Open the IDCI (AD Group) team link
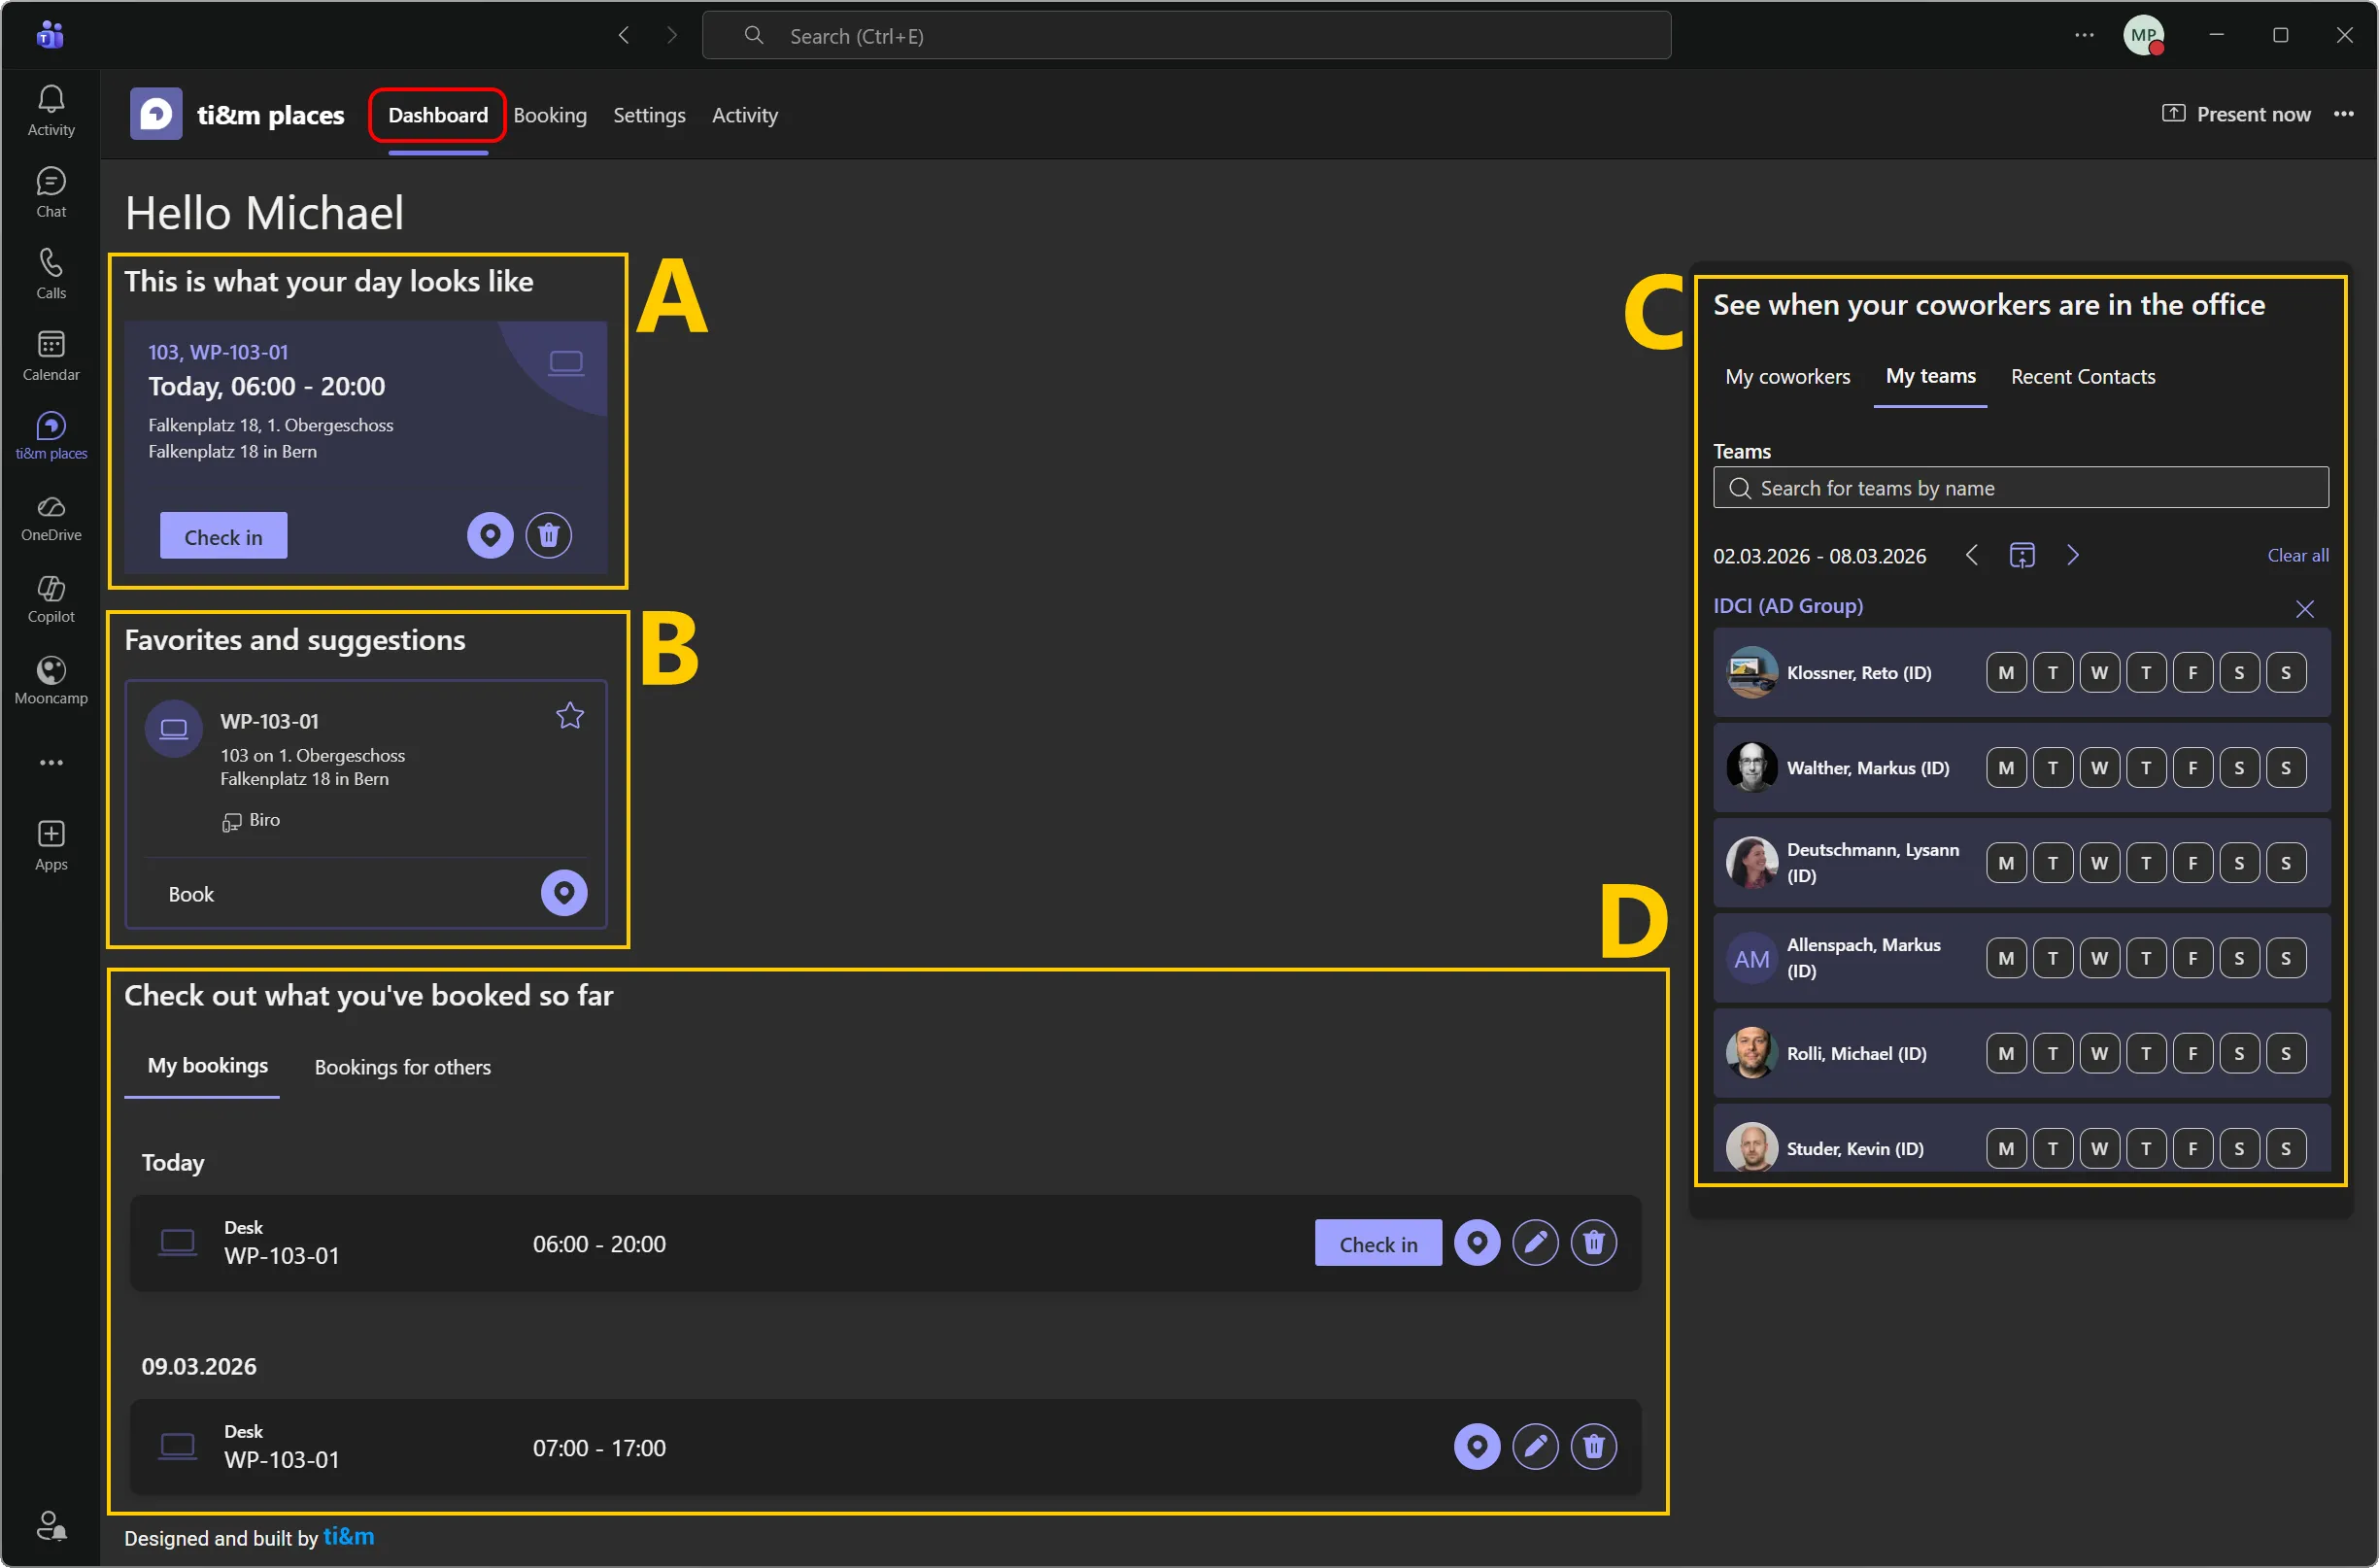The width and height of the screenshot is (2379, 1568). (x=1787, y=606)
